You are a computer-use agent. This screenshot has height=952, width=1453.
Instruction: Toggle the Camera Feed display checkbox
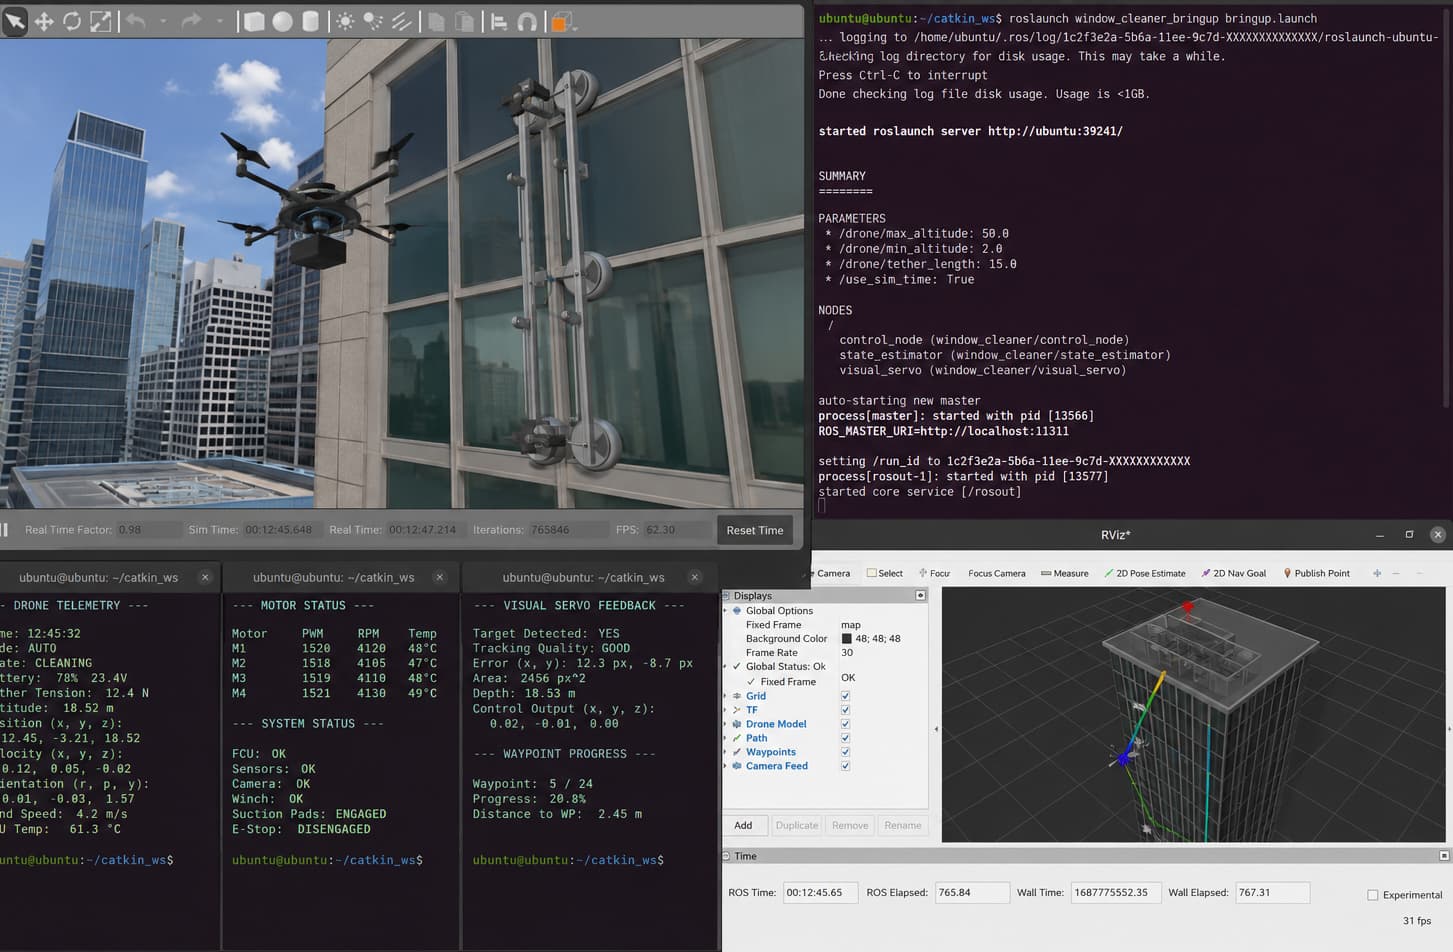click(x=845, y=766)
